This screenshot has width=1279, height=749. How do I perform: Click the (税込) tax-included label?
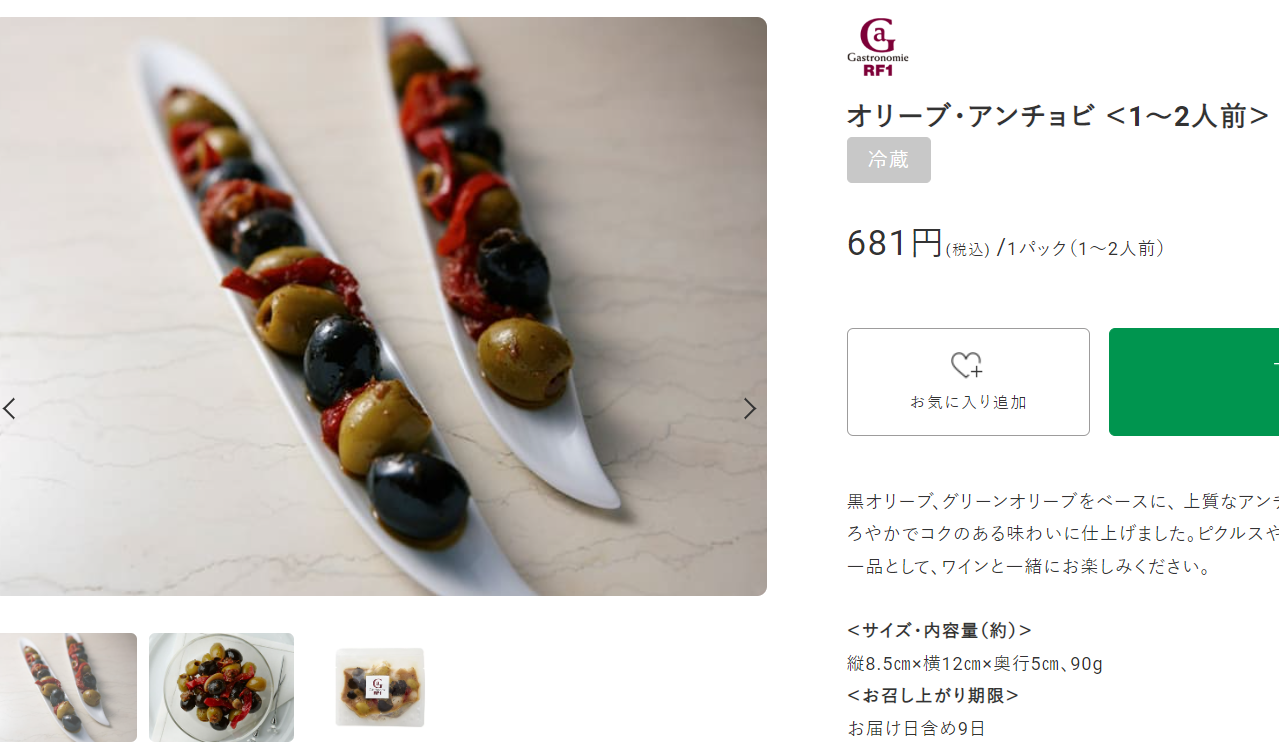(967, 249)
